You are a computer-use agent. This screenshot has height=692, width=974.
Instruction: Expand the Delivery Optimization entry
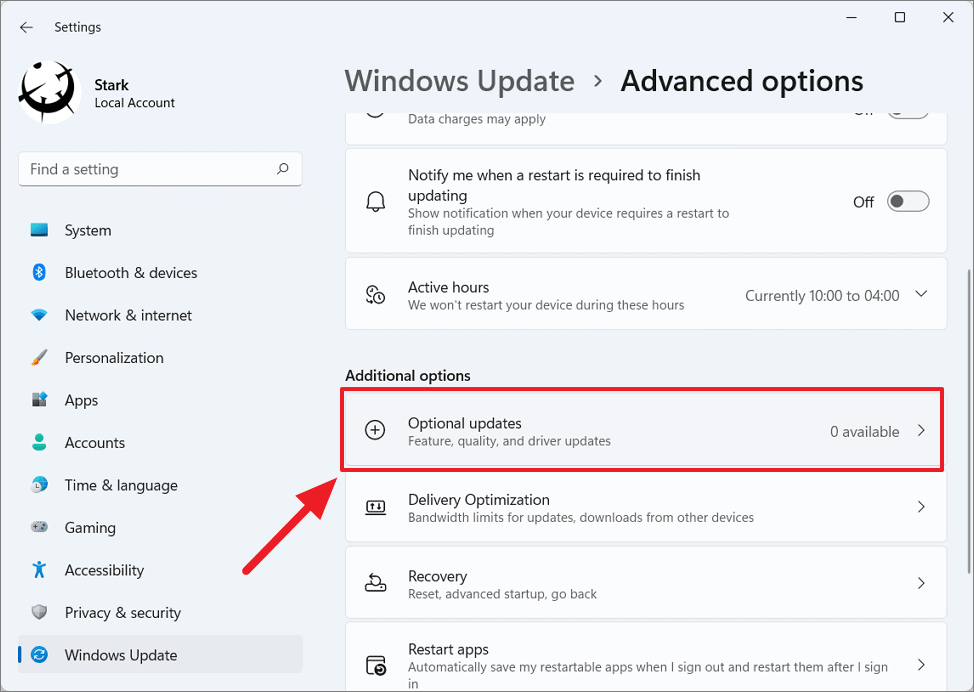pyautogui.click(x=920, y=507)
